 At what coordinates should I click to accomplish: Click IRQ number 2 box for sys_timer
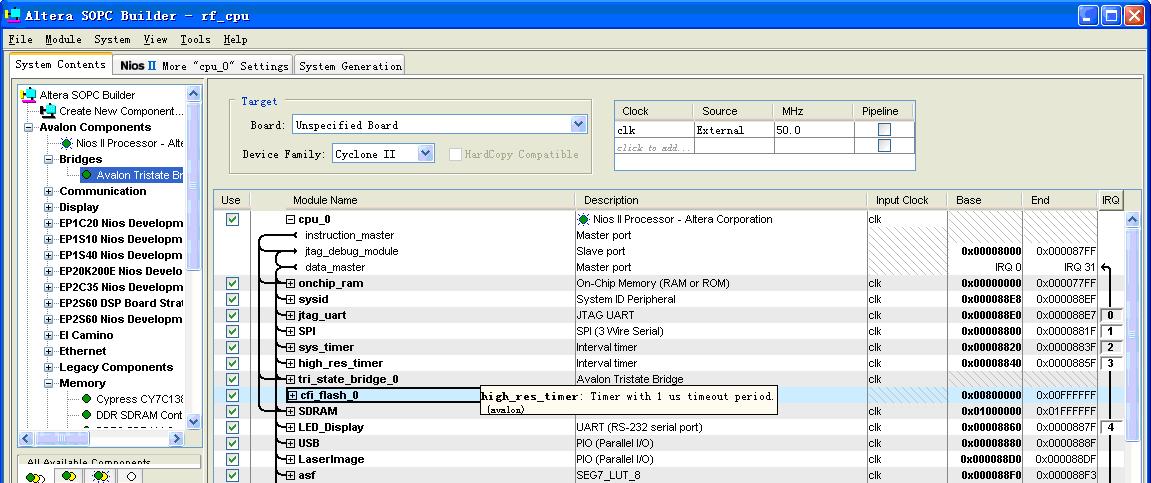pos(1111,347)
